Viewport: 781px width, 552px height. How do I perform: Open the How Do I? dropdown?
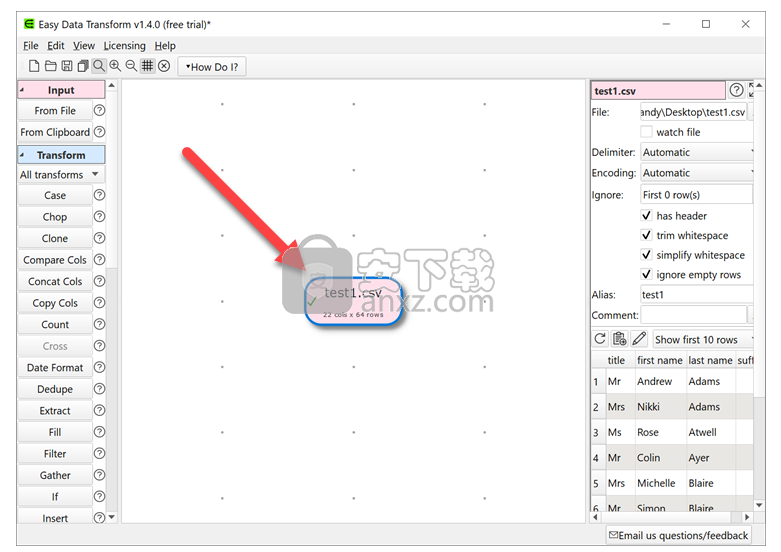click(212, 67)
